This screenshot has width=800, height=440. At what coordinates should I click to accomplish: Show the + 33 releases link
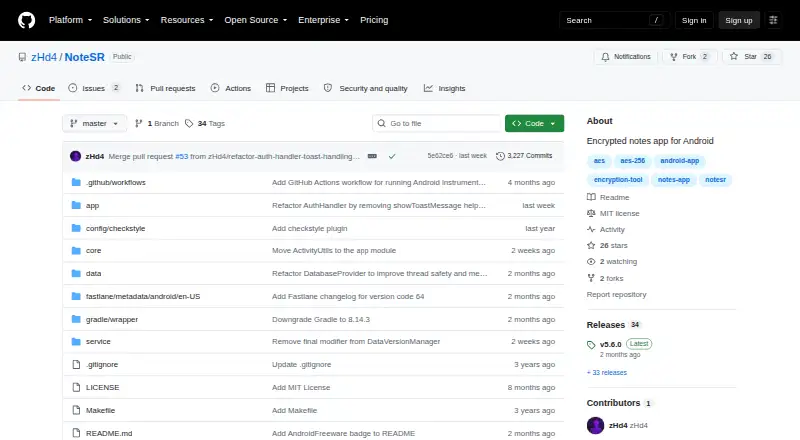pyautogui.click(x=607, y=373)
